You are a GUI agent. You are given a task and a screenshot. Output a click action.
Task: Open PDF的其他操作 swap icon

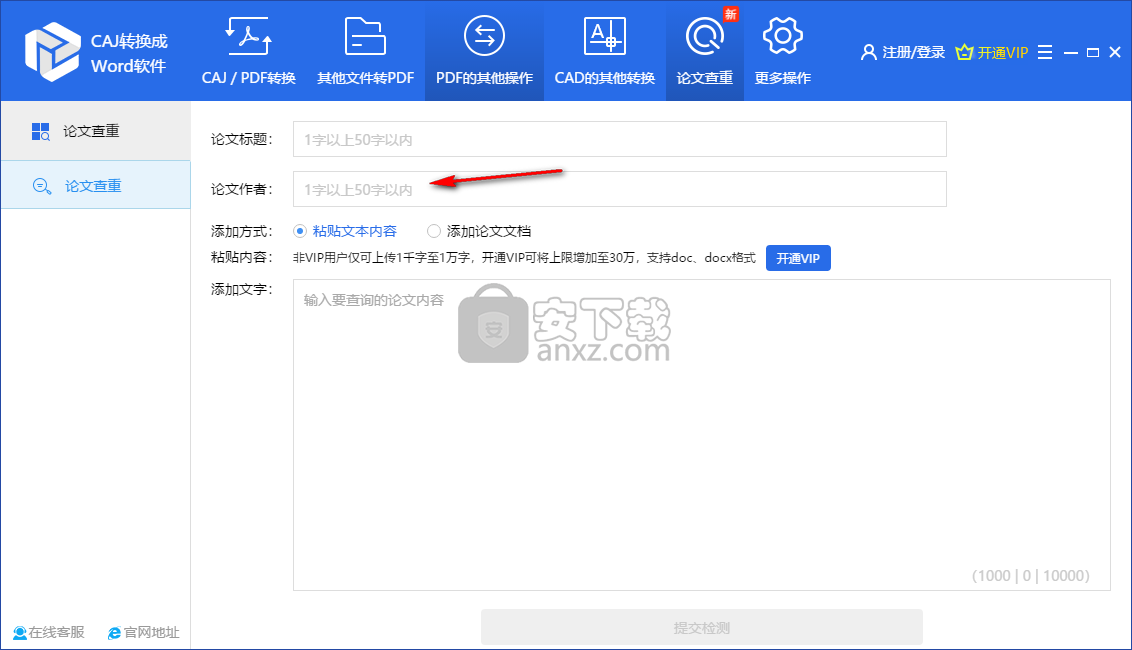pos(484,36)
